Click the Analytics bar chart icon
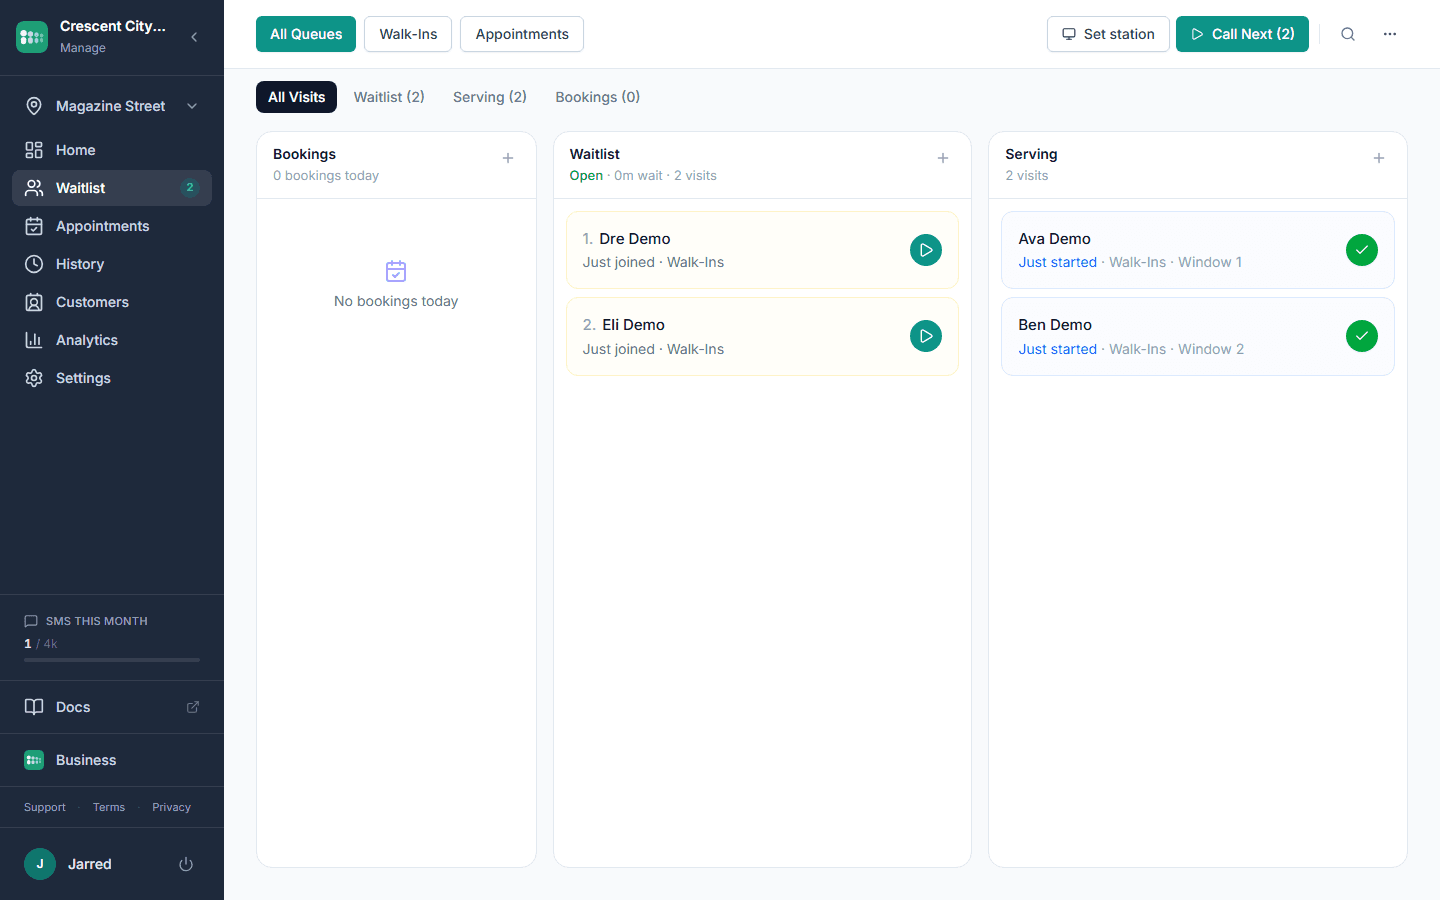Image resolution: width=1440 pixels, height=900 pixels. [x=34, y=340]
